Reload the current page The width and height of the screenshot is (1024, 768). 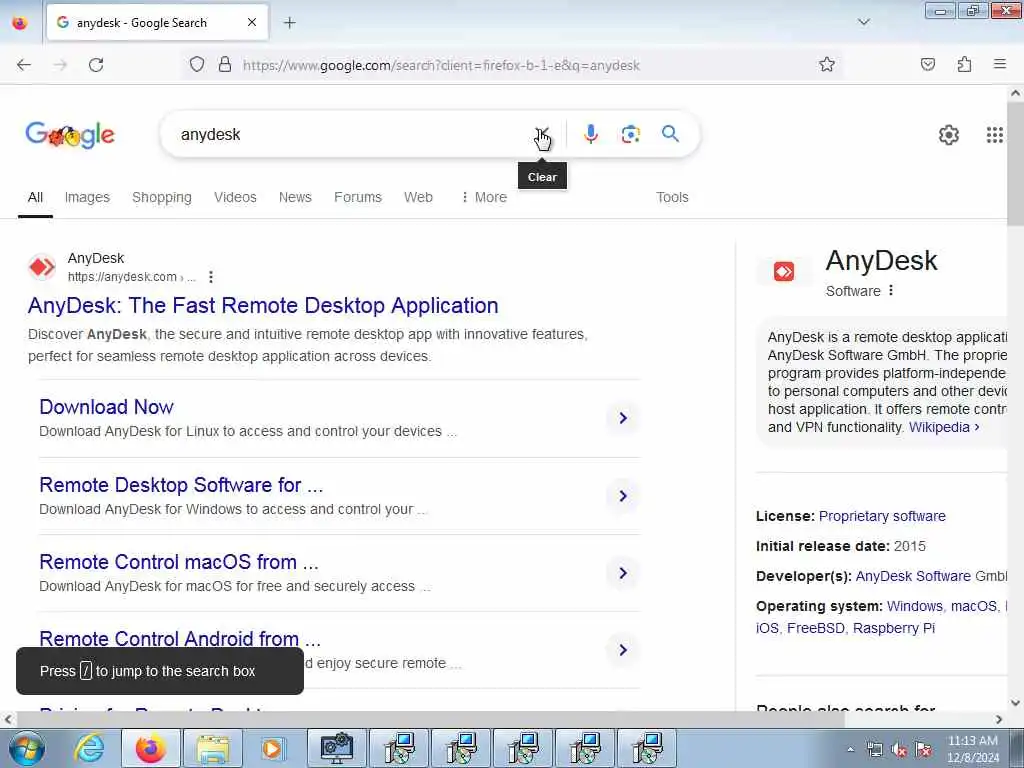coord(96,65)
